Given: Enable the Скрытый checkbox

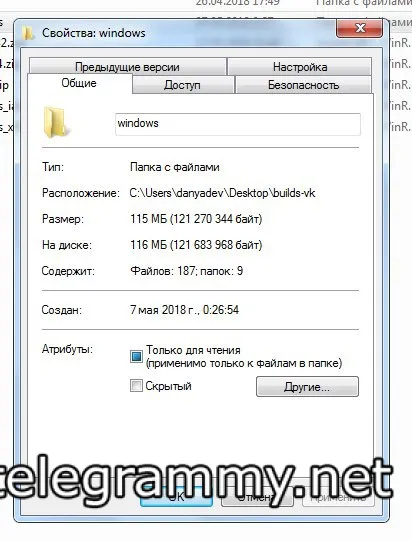Looking at the screenshot, I should coord(136,385).
